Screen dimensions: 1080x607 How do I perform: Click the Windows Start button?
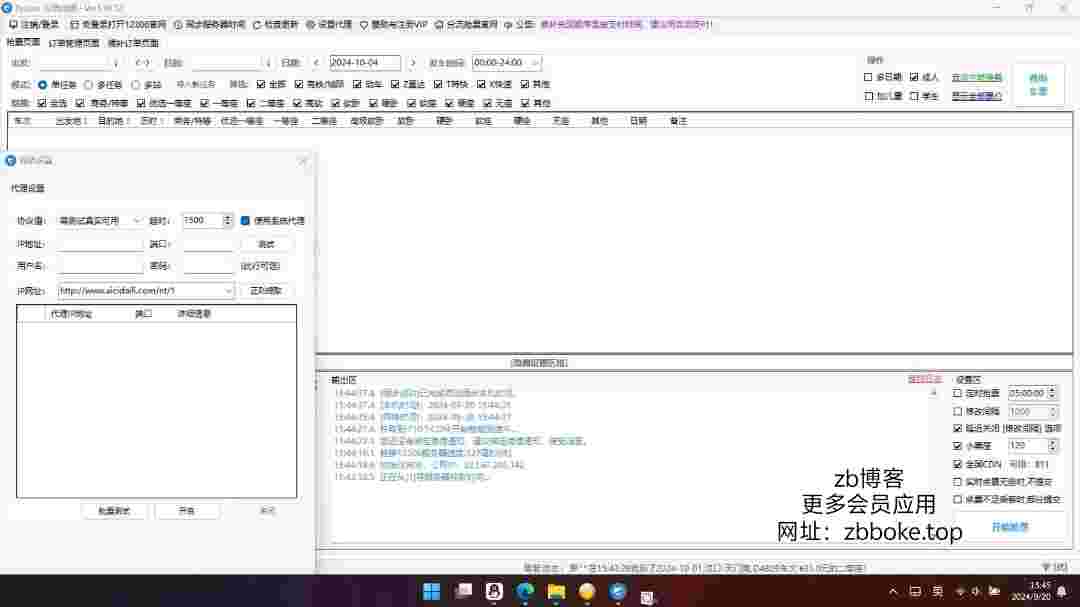(432, 591)
